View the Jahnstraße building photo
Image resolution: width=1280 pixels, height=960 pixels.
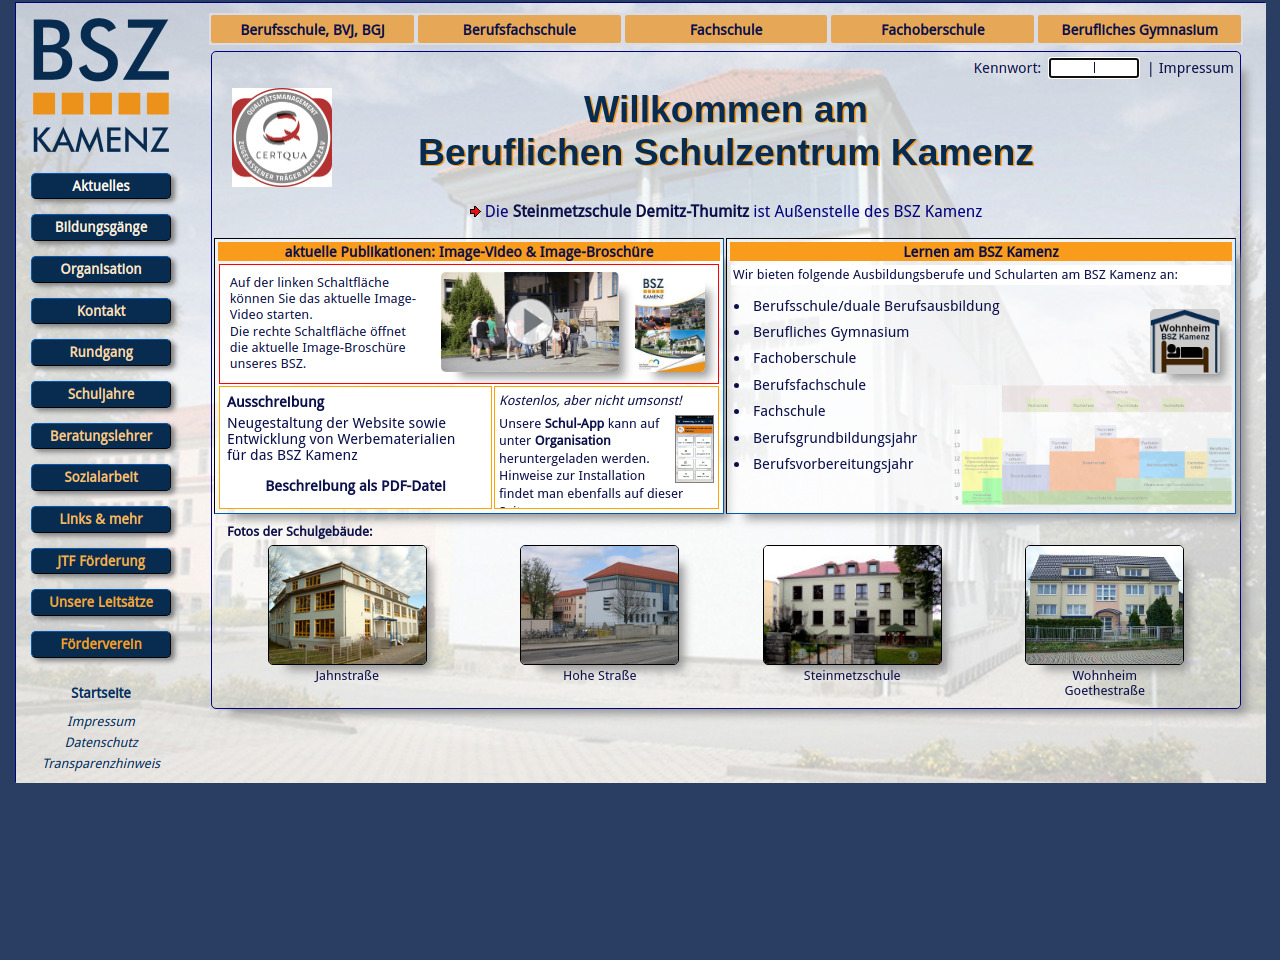[x=347, y=605]
